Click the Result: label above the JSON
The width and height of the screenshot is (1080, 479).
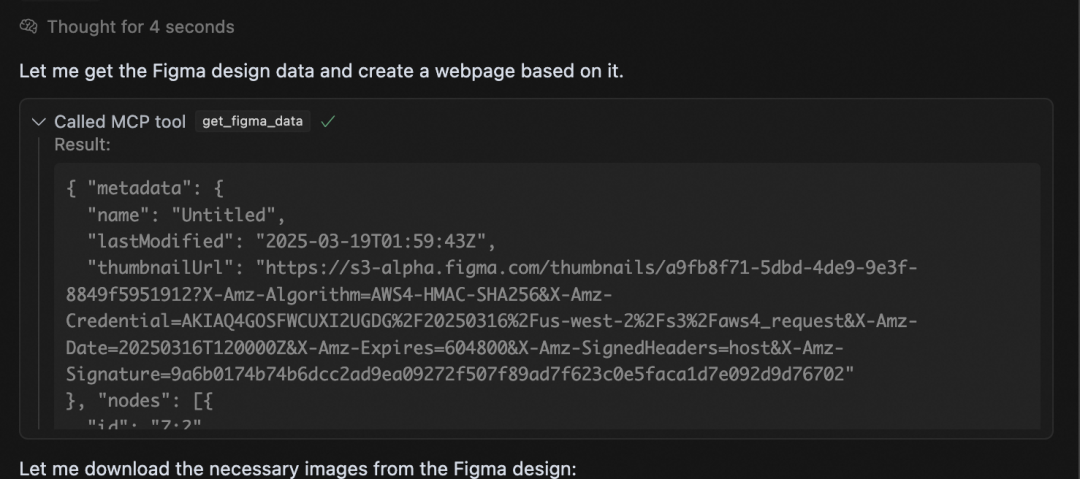pos(83,145)
